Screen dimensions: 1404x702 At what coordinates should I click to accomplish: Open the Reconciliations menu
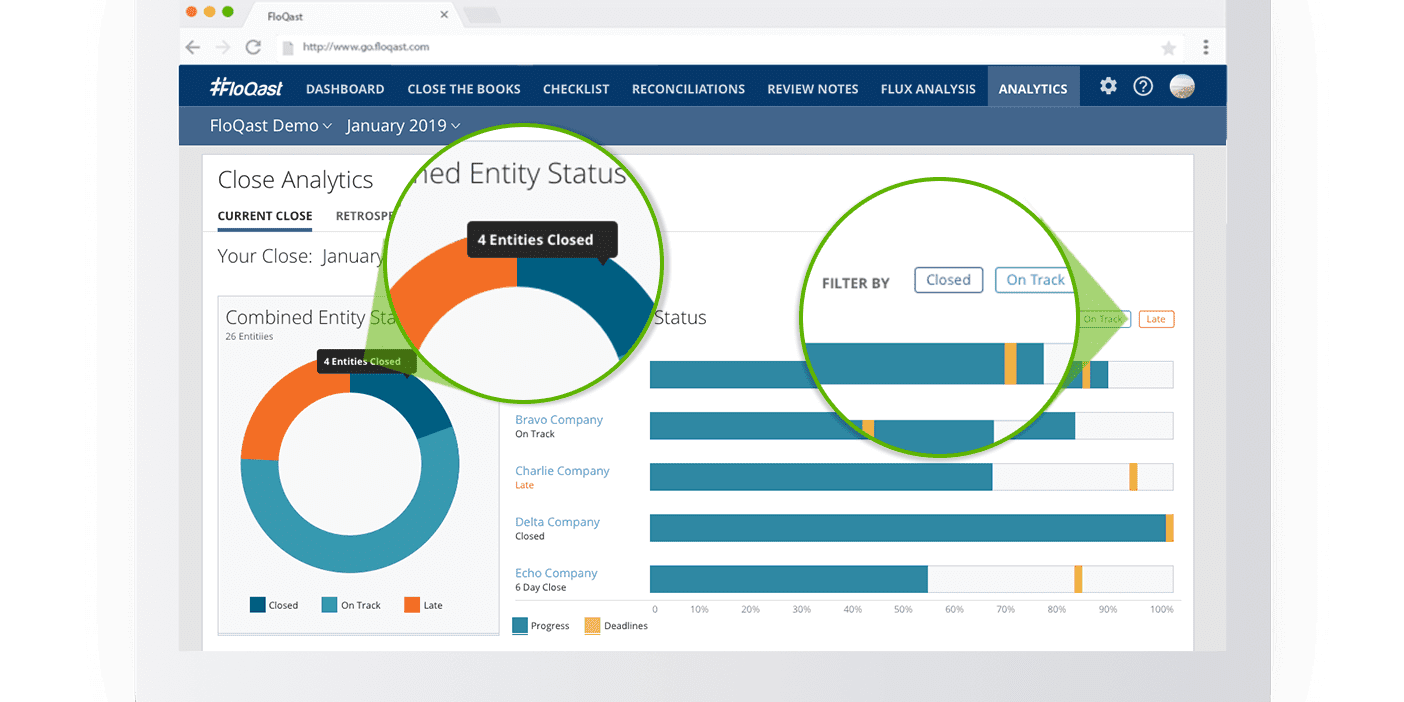pyautogui.click(x=688, y=89)
